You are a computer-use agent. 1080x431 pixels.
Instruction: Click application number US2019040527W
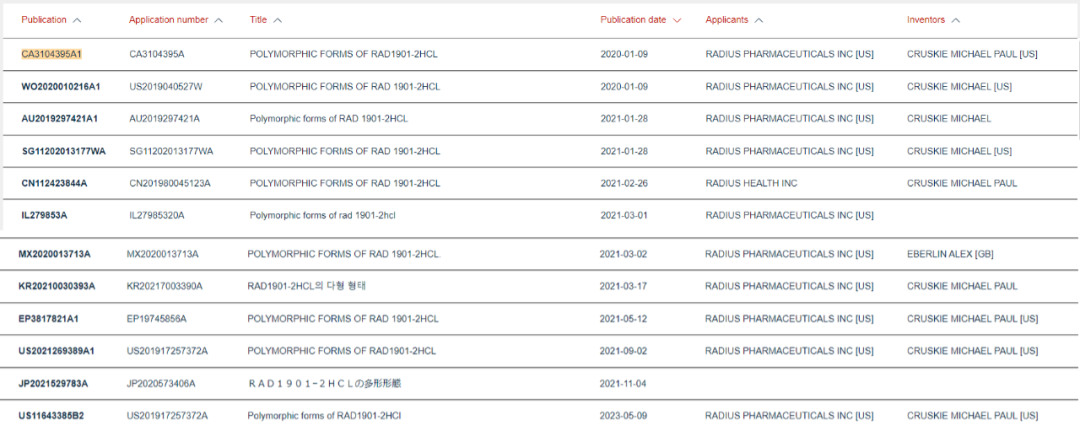(165, 87)
